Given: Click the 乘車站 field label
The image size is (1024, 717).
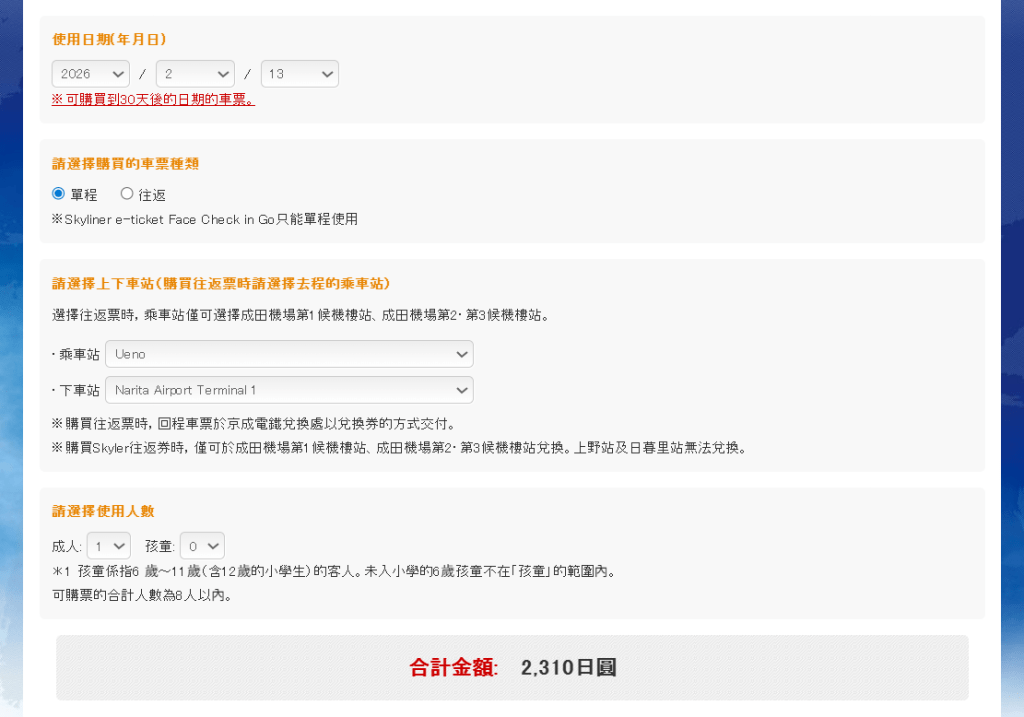Looking at the screenshot, I should (x=77, y=354).
